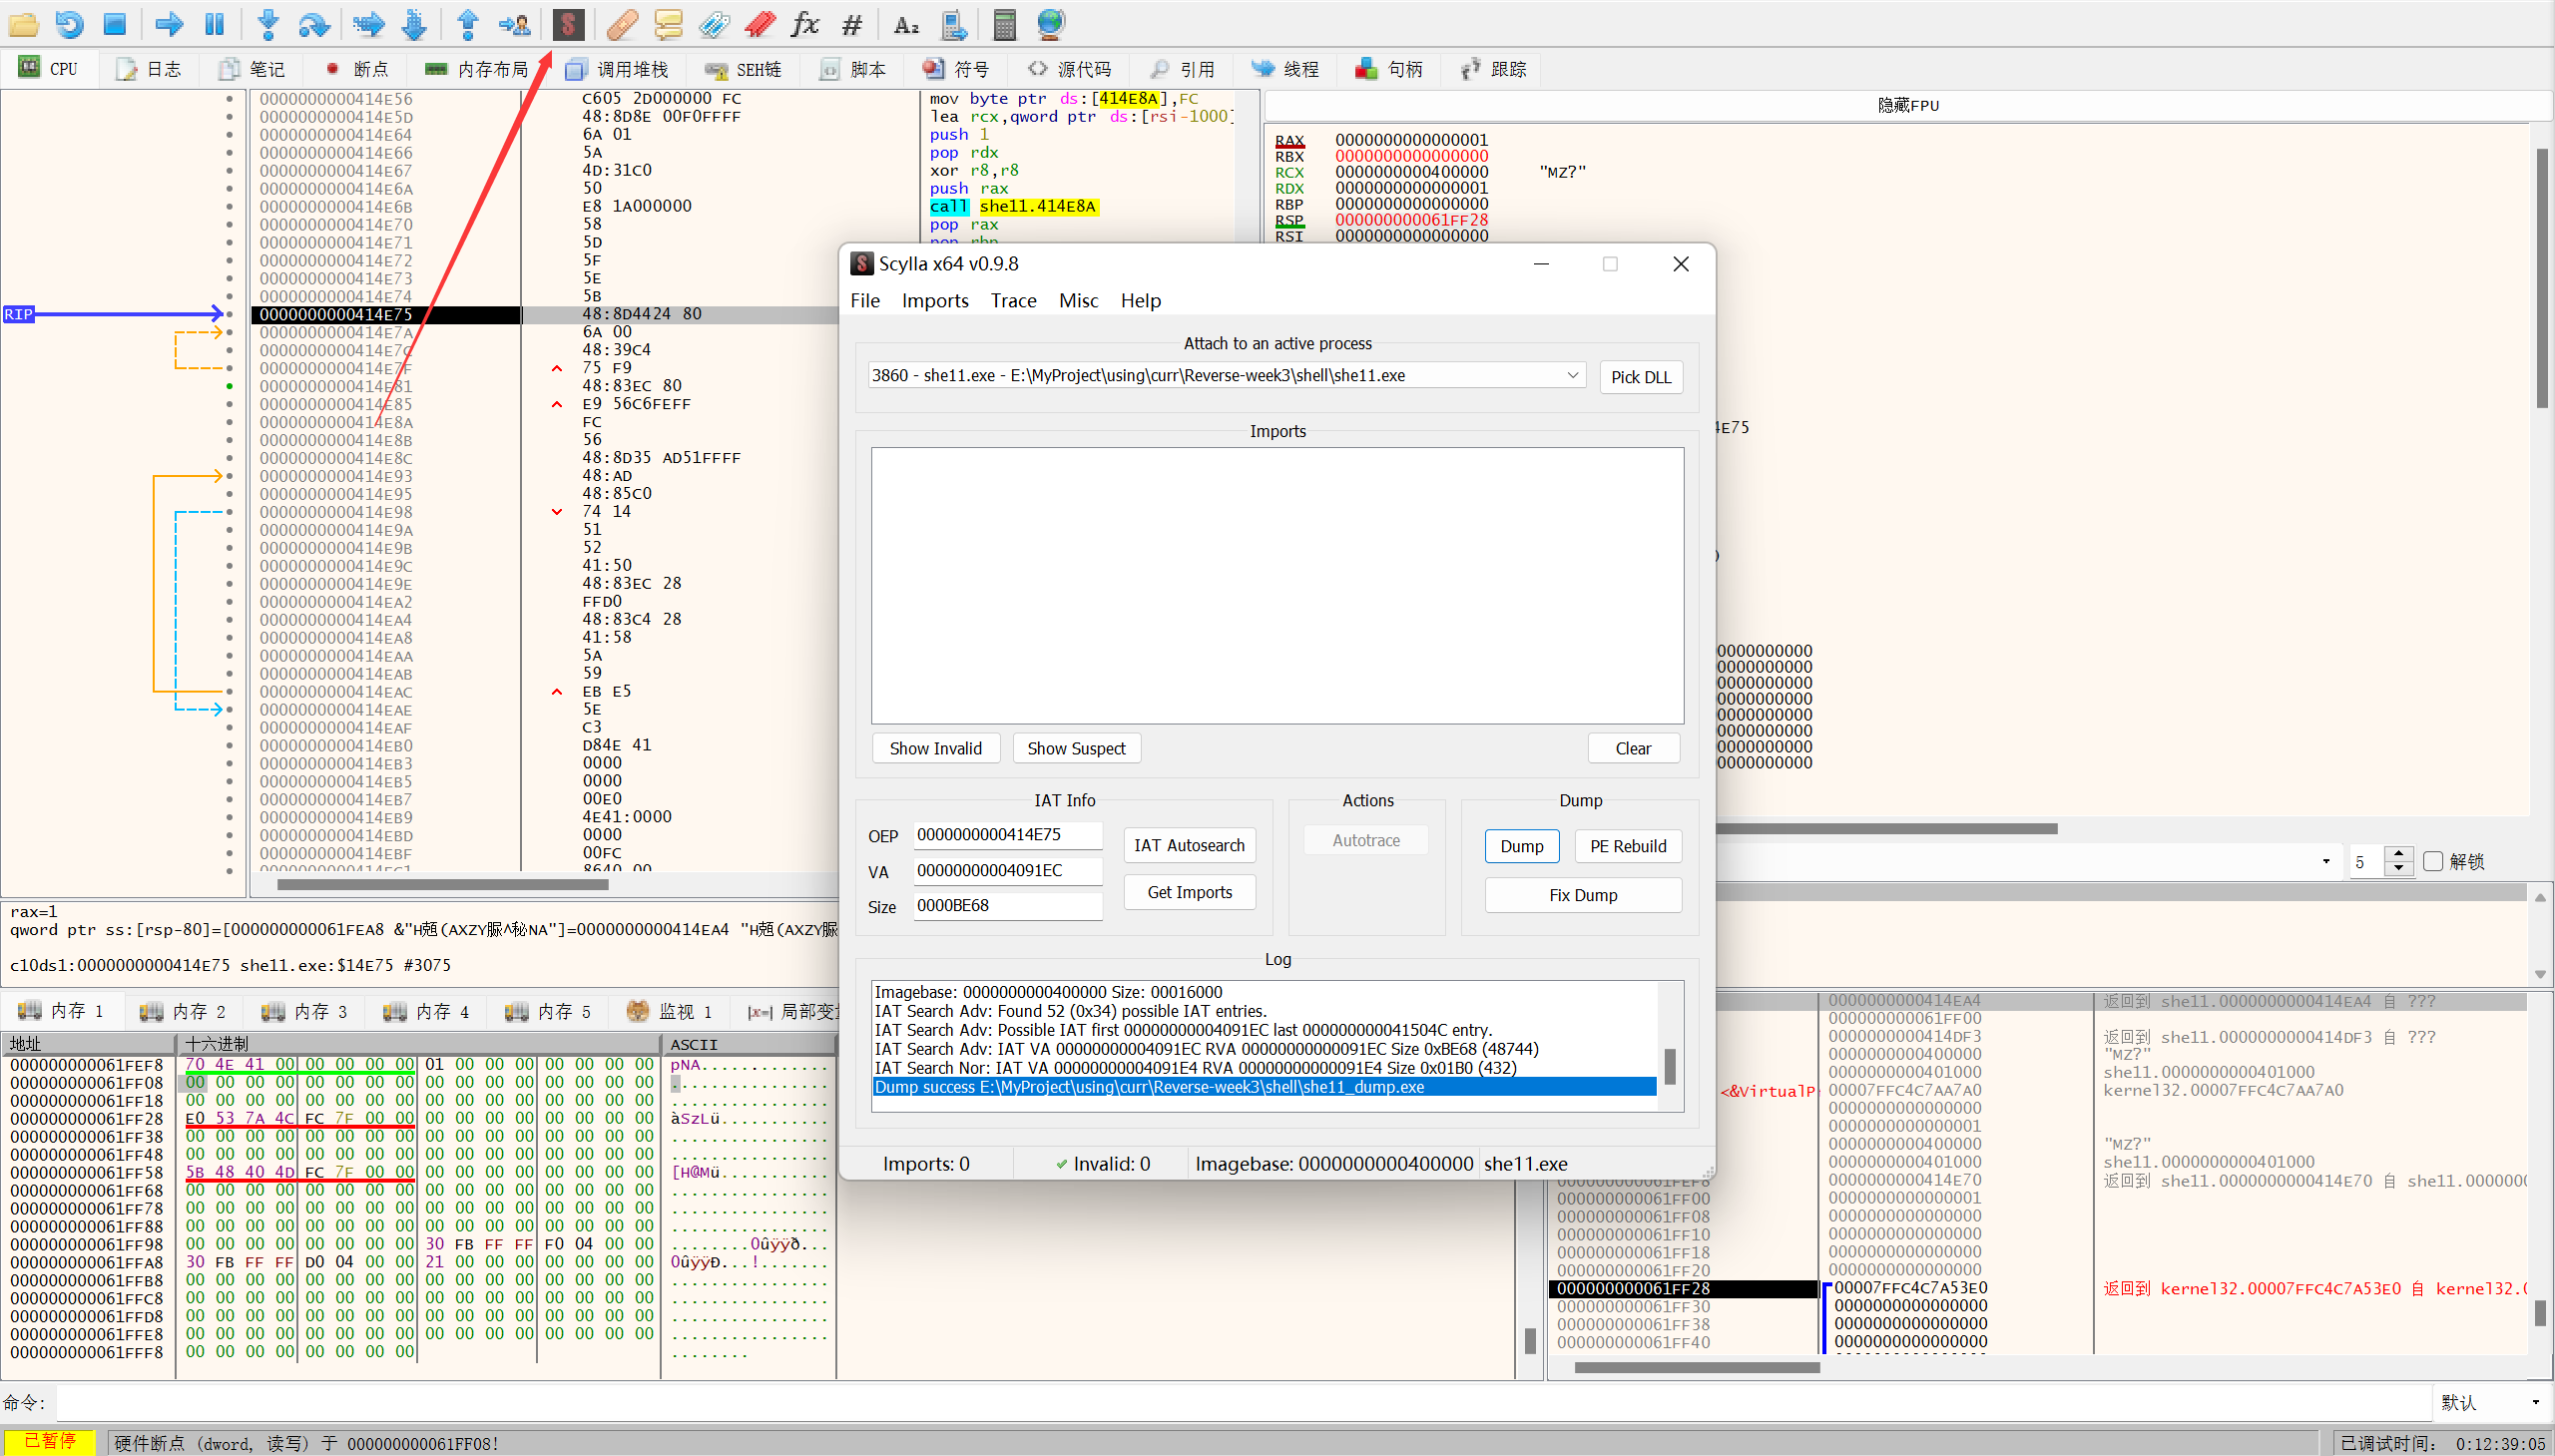Open the Misc menu in Scylla
The width and height of the screenshot is (2555, 1456).
1078,300
